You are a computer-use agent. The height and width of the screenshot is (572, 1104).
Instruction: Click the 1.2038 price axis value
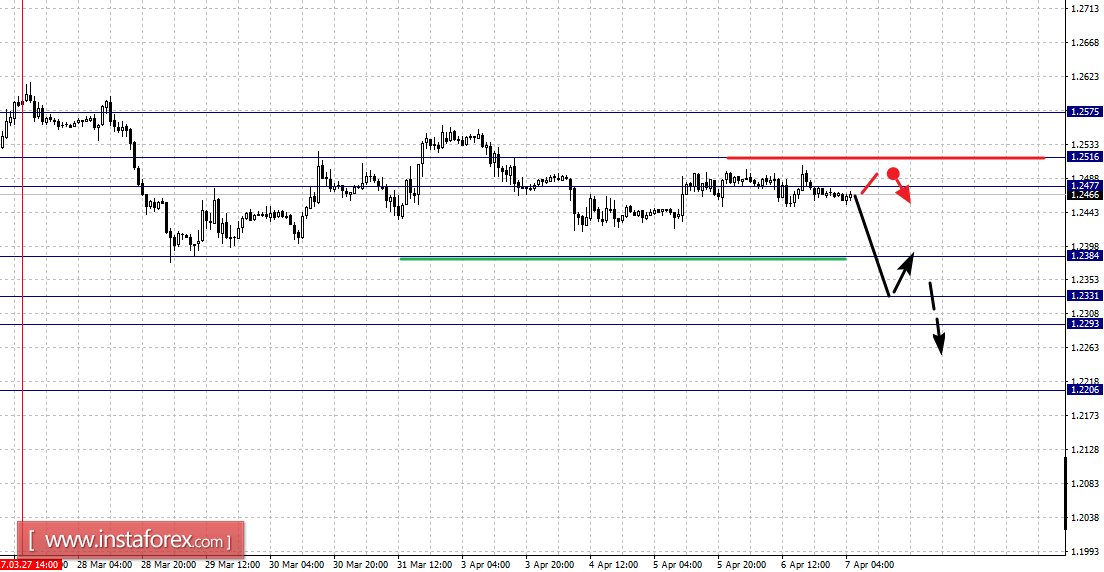pos(1084,517)
